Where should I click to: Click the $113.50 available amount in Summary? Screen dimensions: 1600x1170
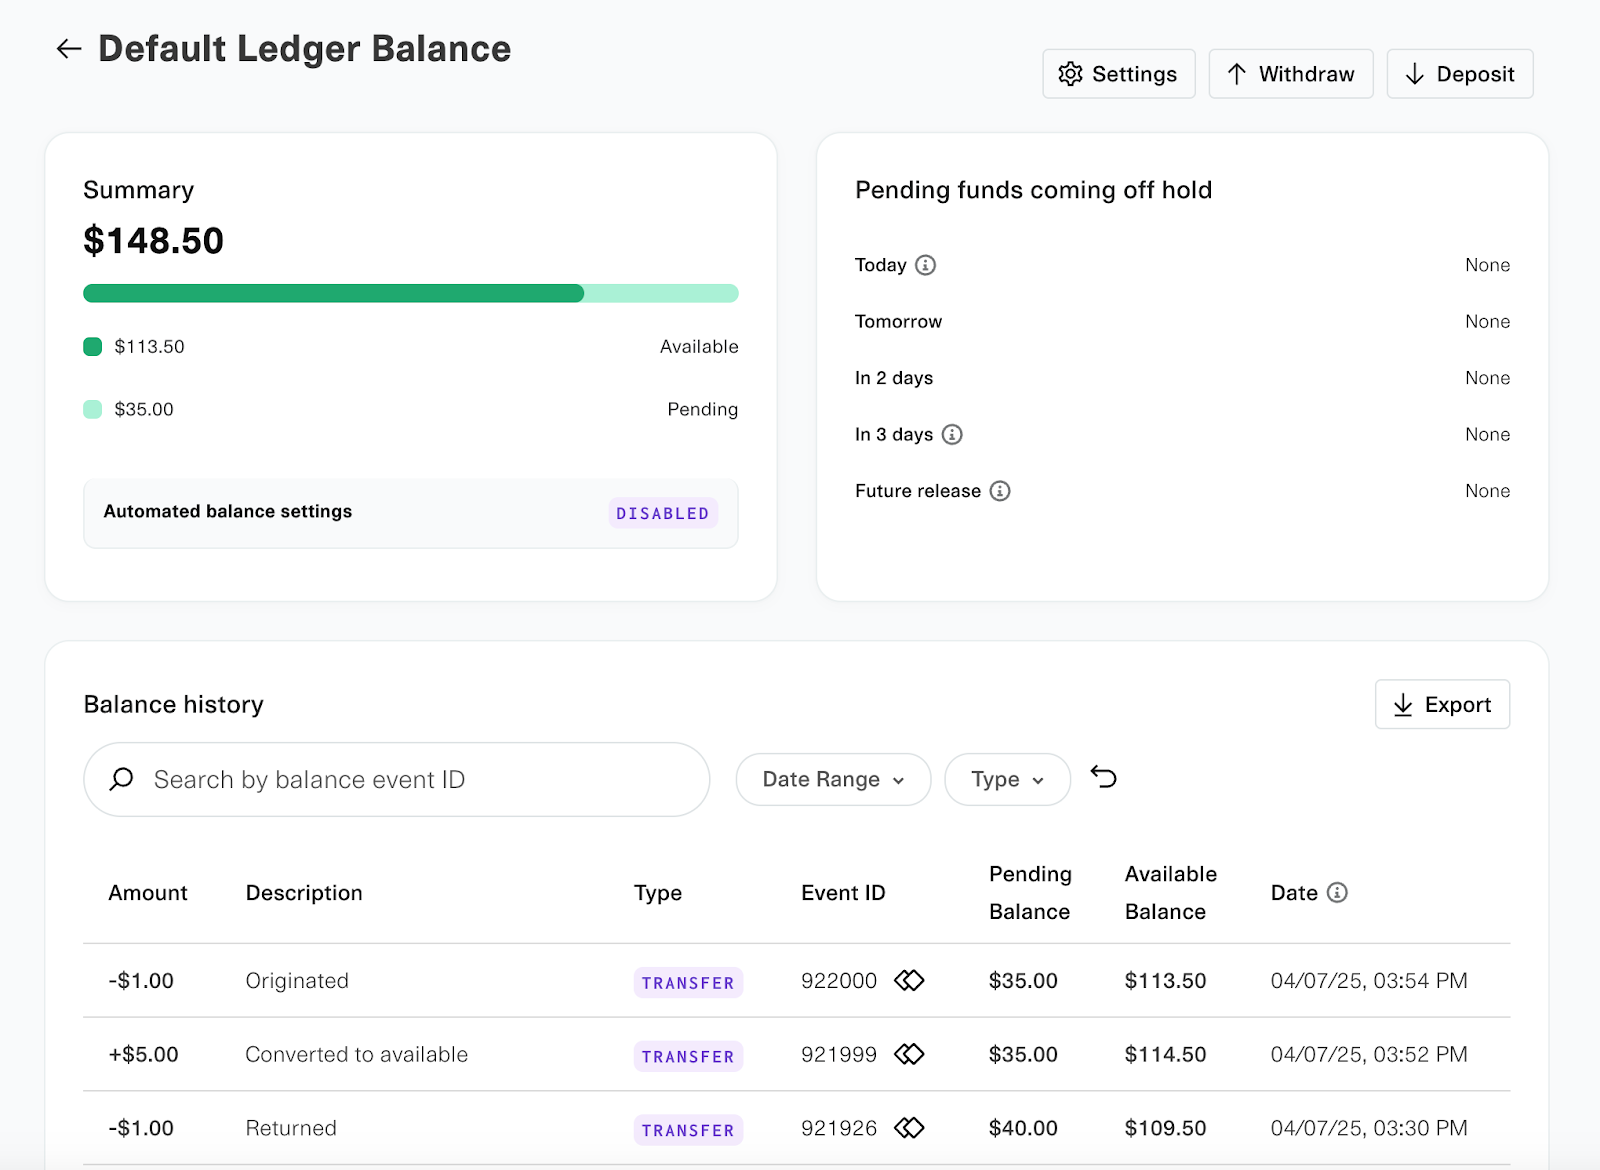tap(150, 347)
